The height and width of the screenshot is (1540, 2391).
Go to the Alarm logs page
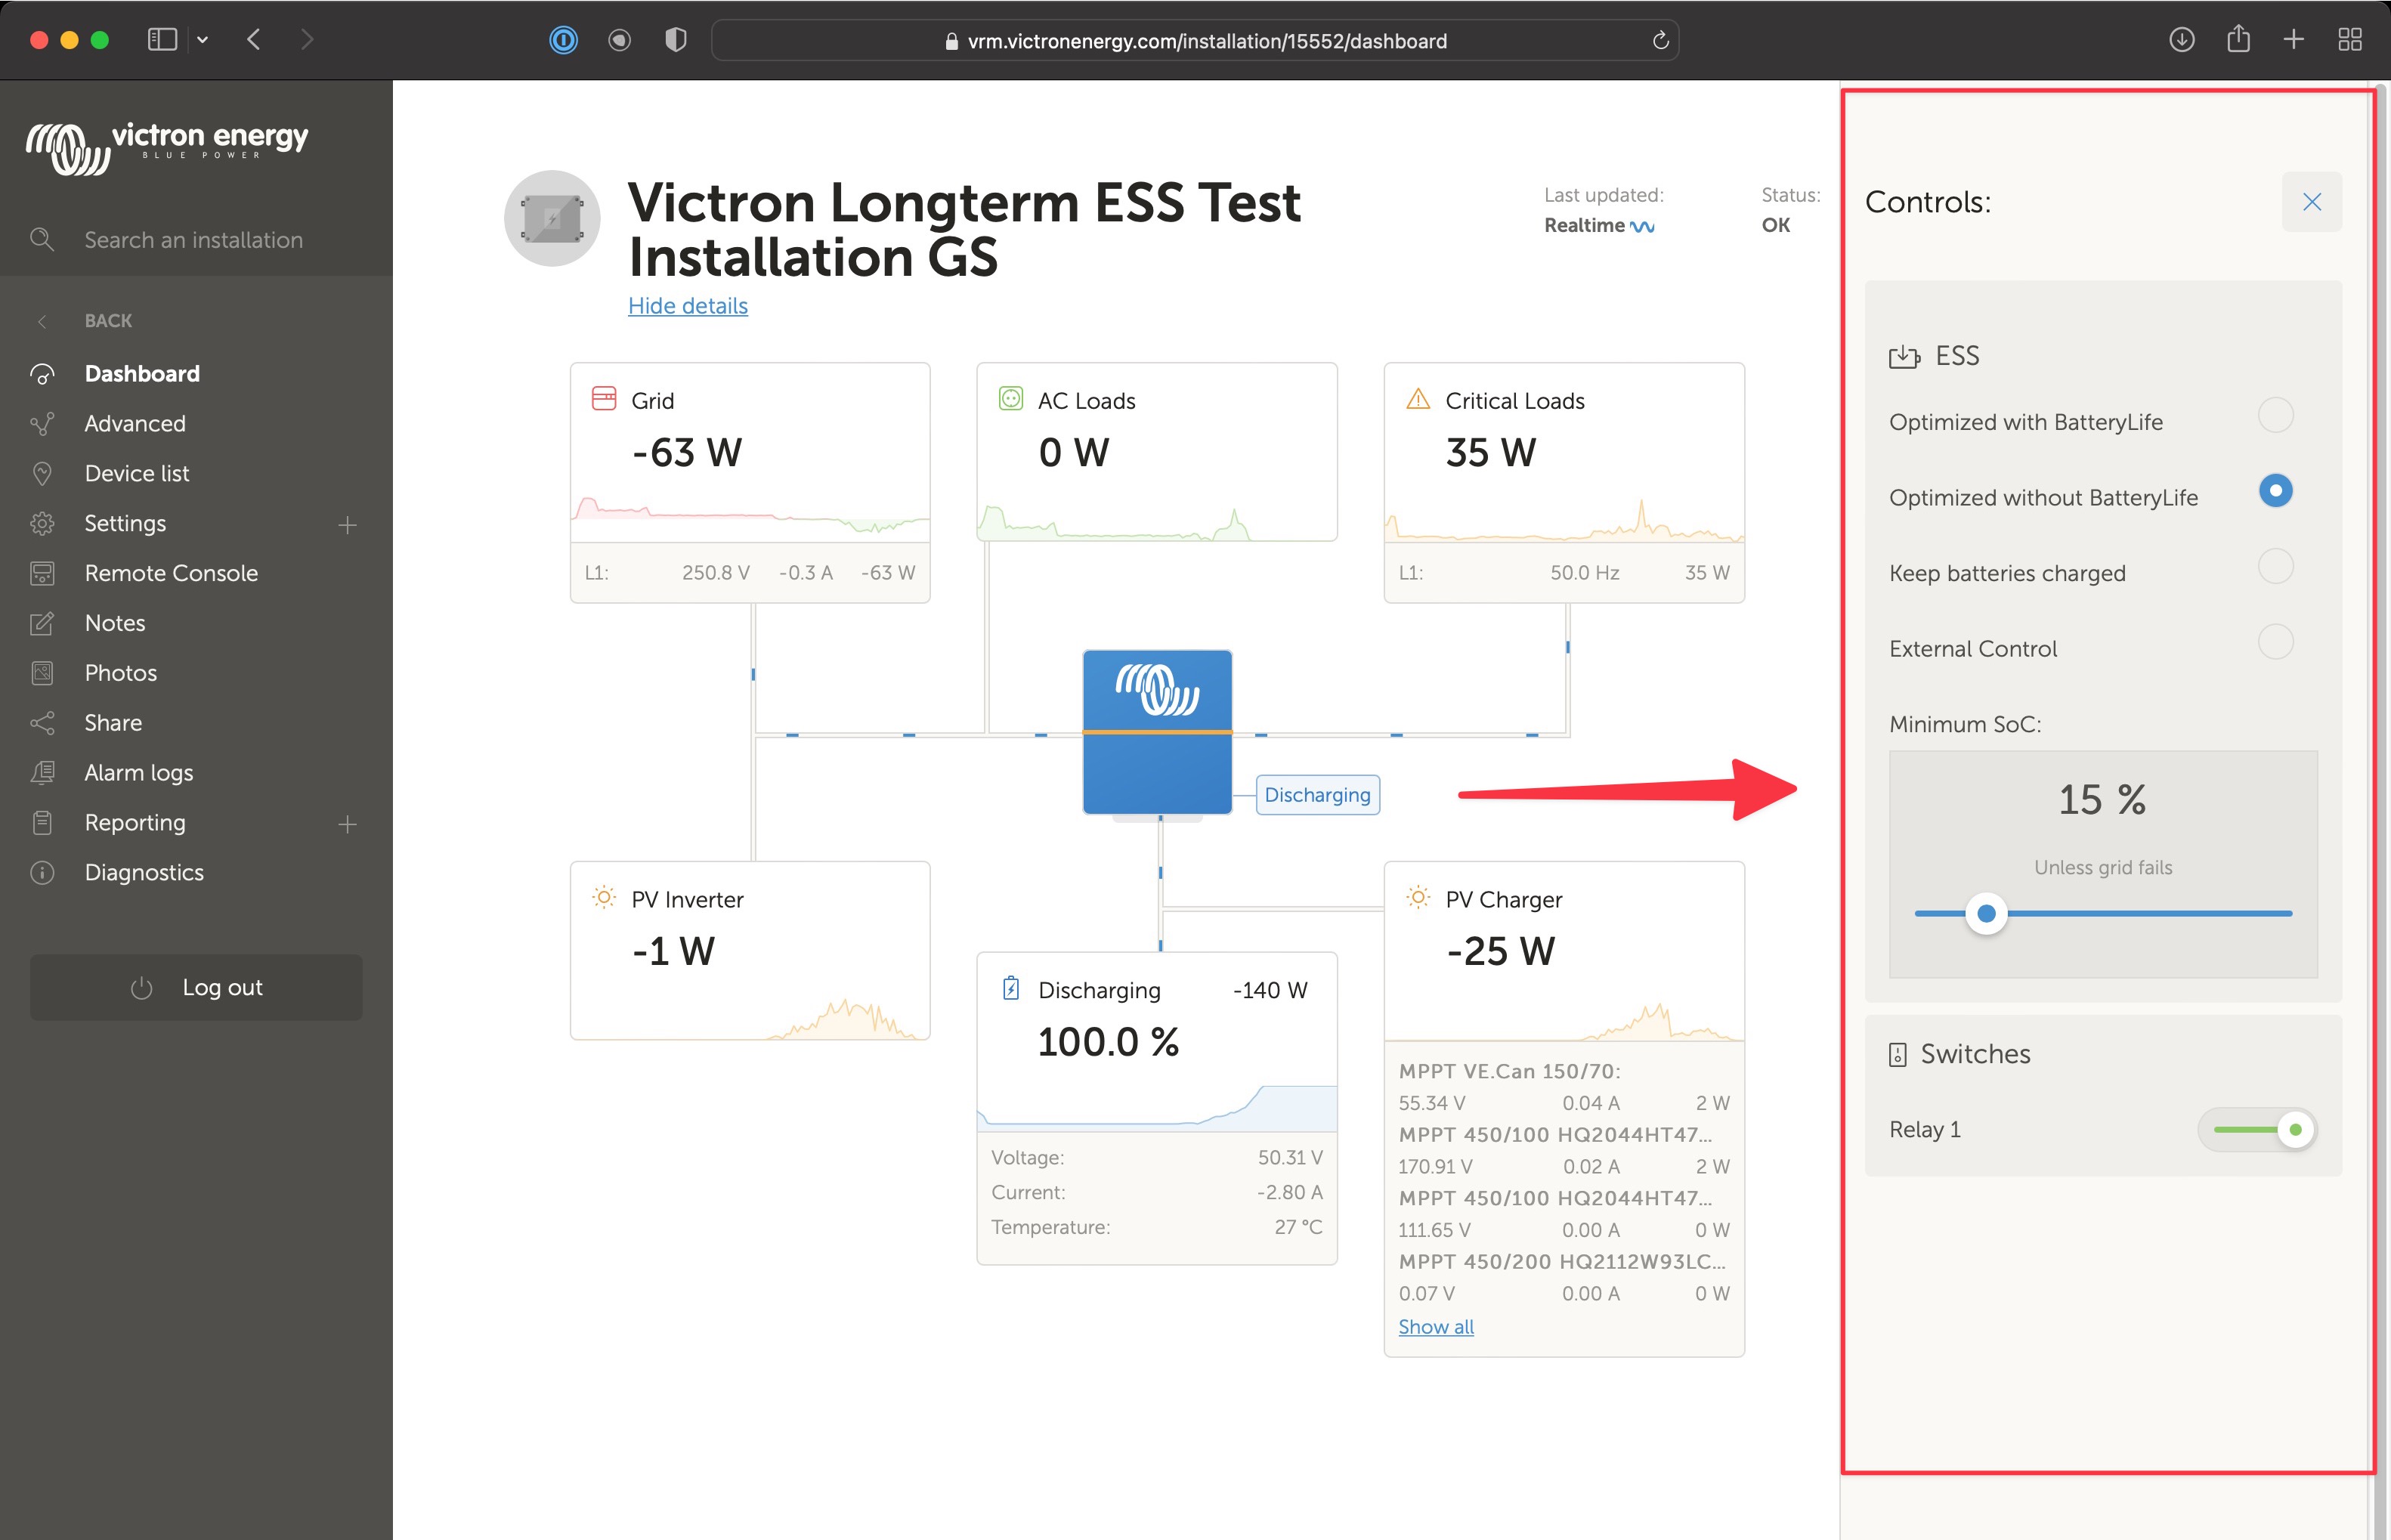tap(139, 772)
